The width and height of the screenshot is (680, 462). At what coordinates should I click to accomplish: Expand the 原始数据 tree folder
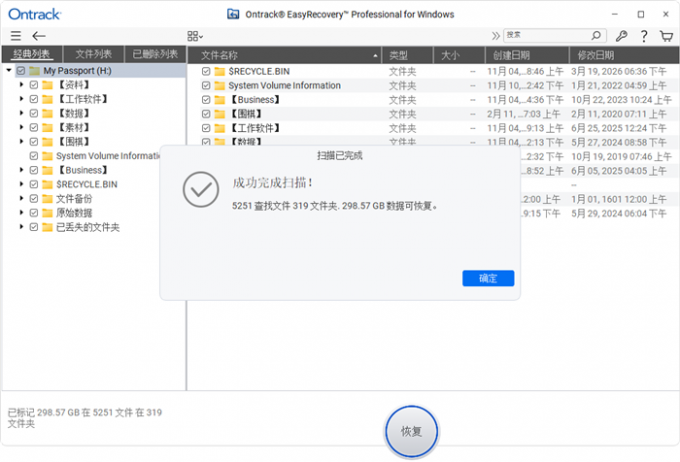[21, 213]
